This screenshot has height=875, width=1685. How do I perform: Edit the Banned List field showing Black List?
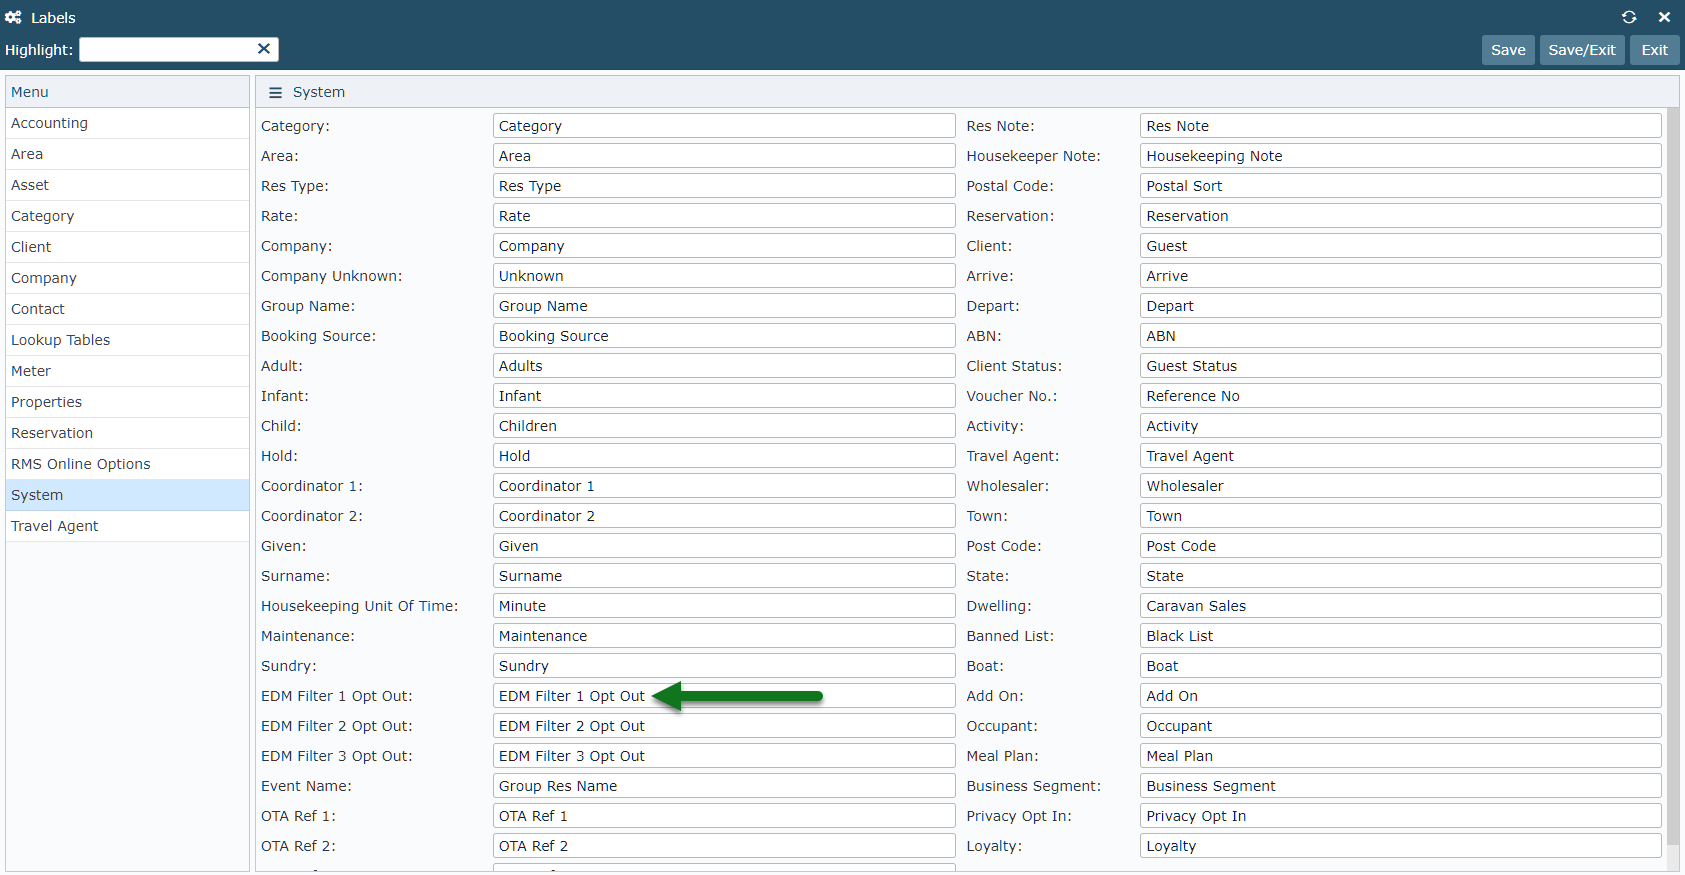1401,636
